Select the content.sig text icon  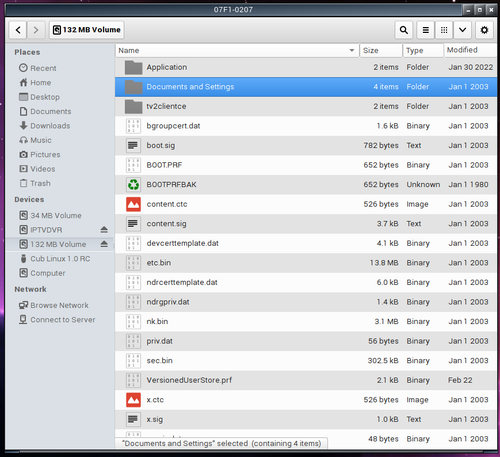[133, 224]
